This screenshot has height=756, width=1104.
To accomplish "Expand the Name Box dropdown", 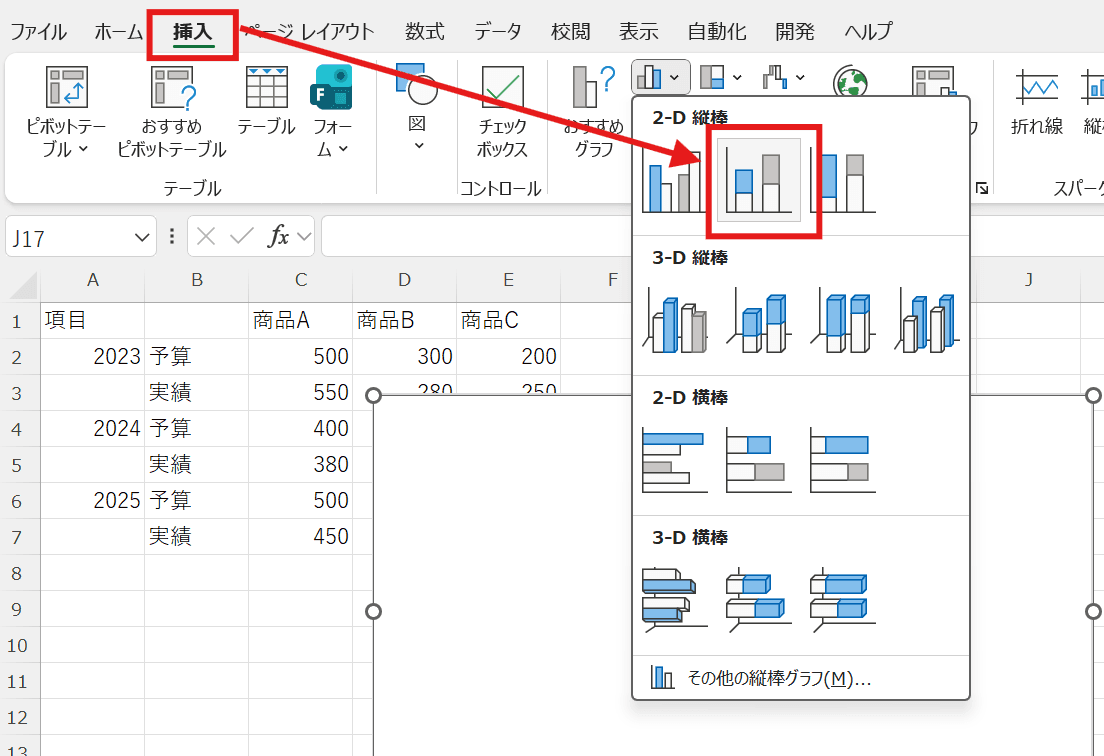I will (x=142, y=238).
